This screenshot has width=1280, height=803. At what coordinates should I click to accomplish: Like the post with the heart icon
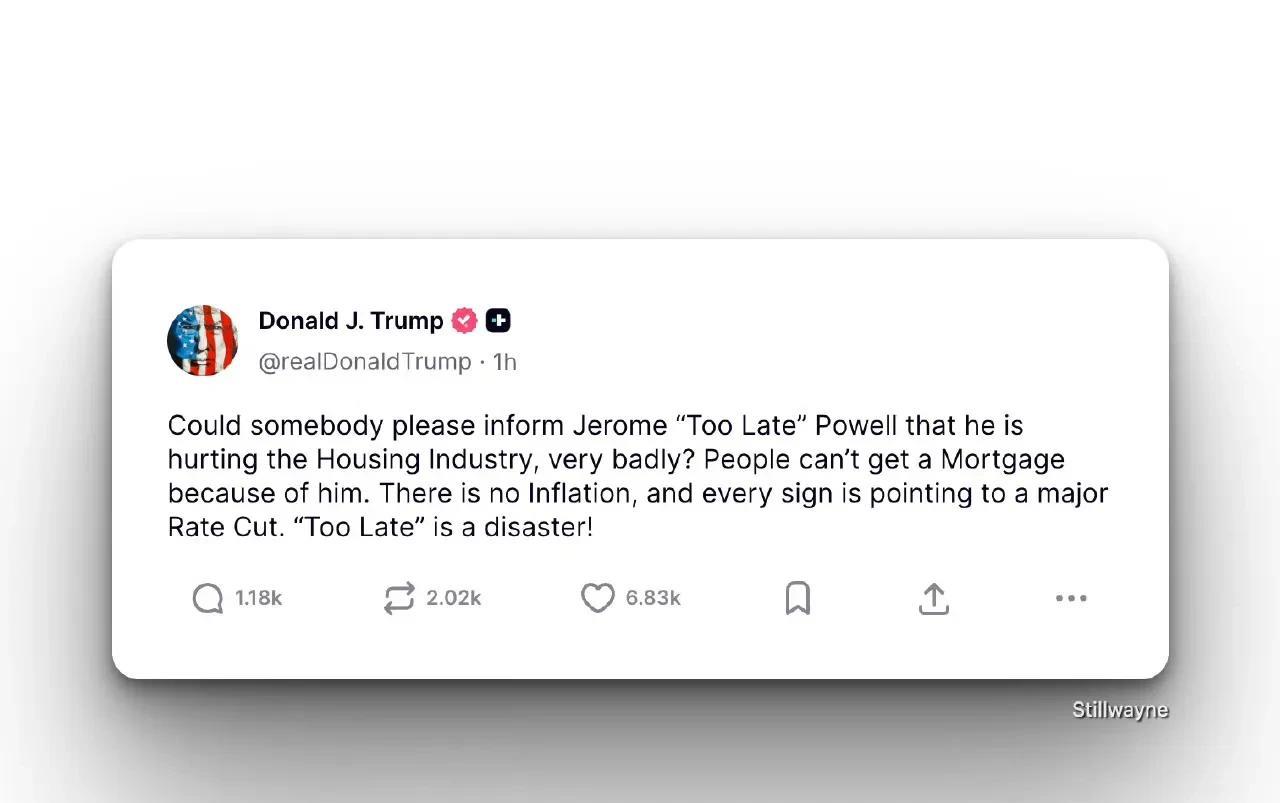pos(598,598)
